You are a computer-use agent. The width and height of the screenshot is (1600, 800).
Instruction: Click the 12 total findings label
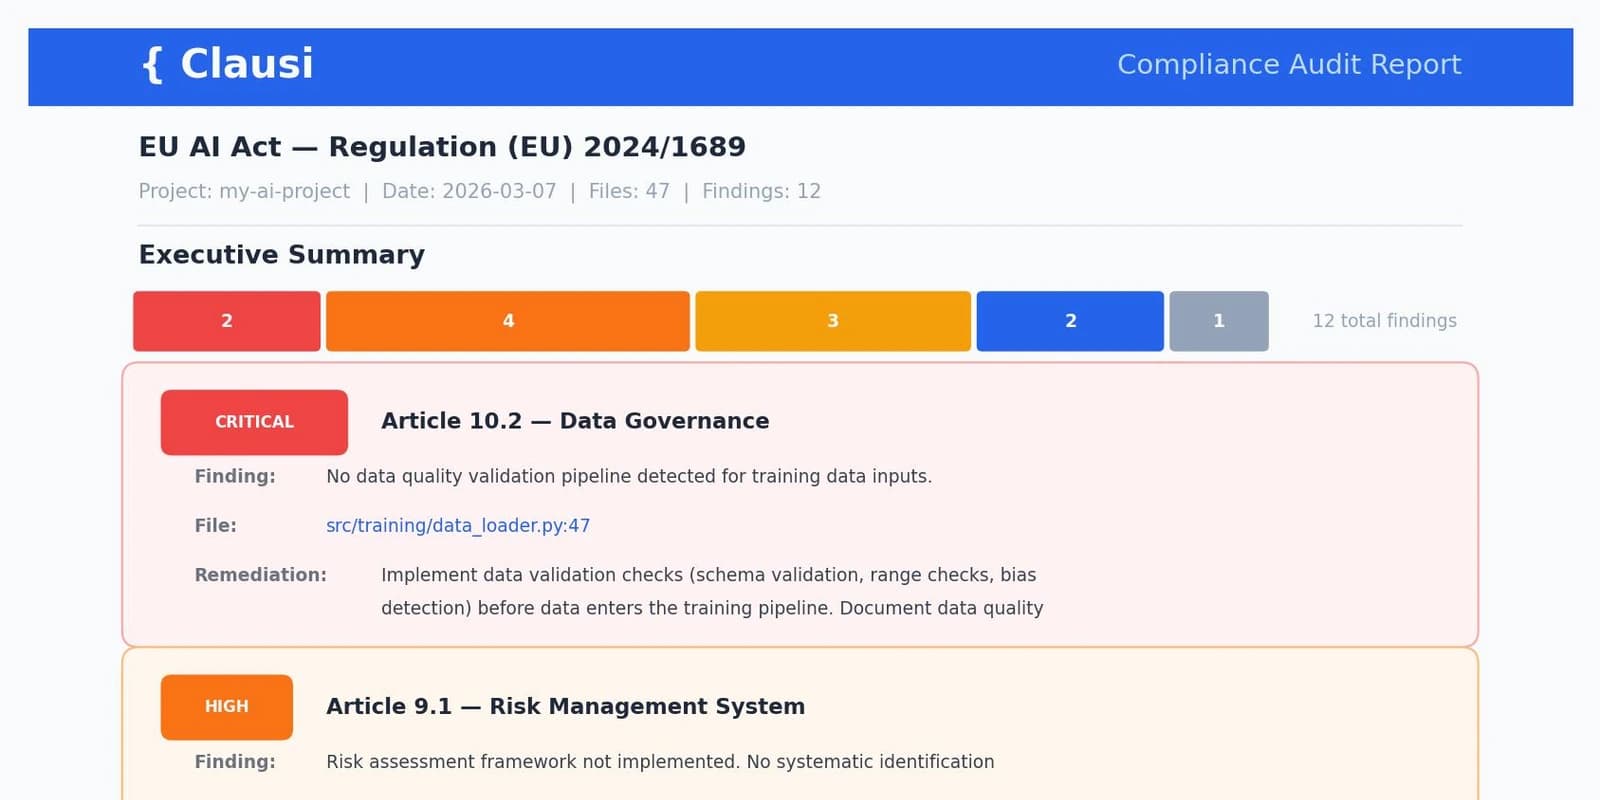[x=1384, y=321]
